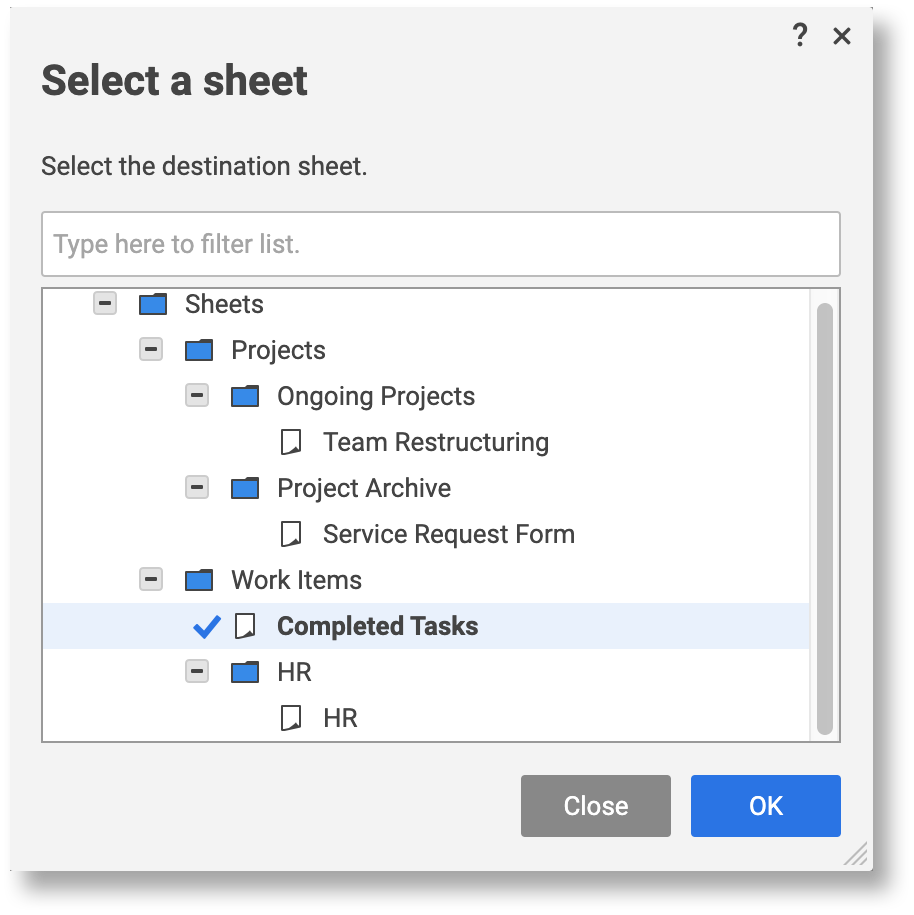Close the Select a sheet dialog
914x915 pixels.
842,37
